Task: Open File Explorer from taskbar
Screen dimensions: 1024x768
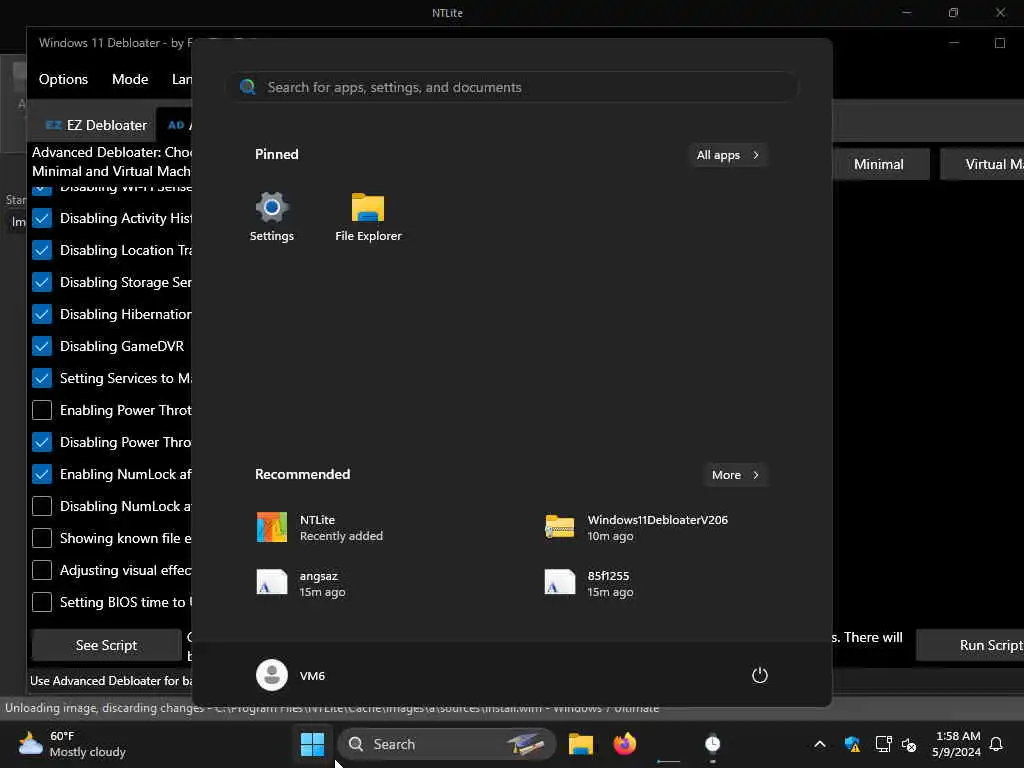Action: click(x=581, y=744)
